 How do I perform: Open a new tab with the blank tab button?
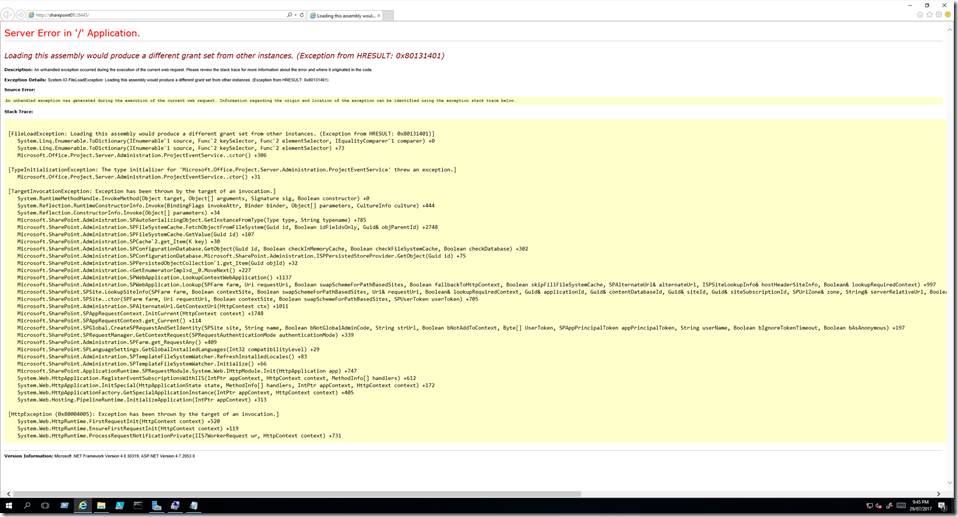389,15
